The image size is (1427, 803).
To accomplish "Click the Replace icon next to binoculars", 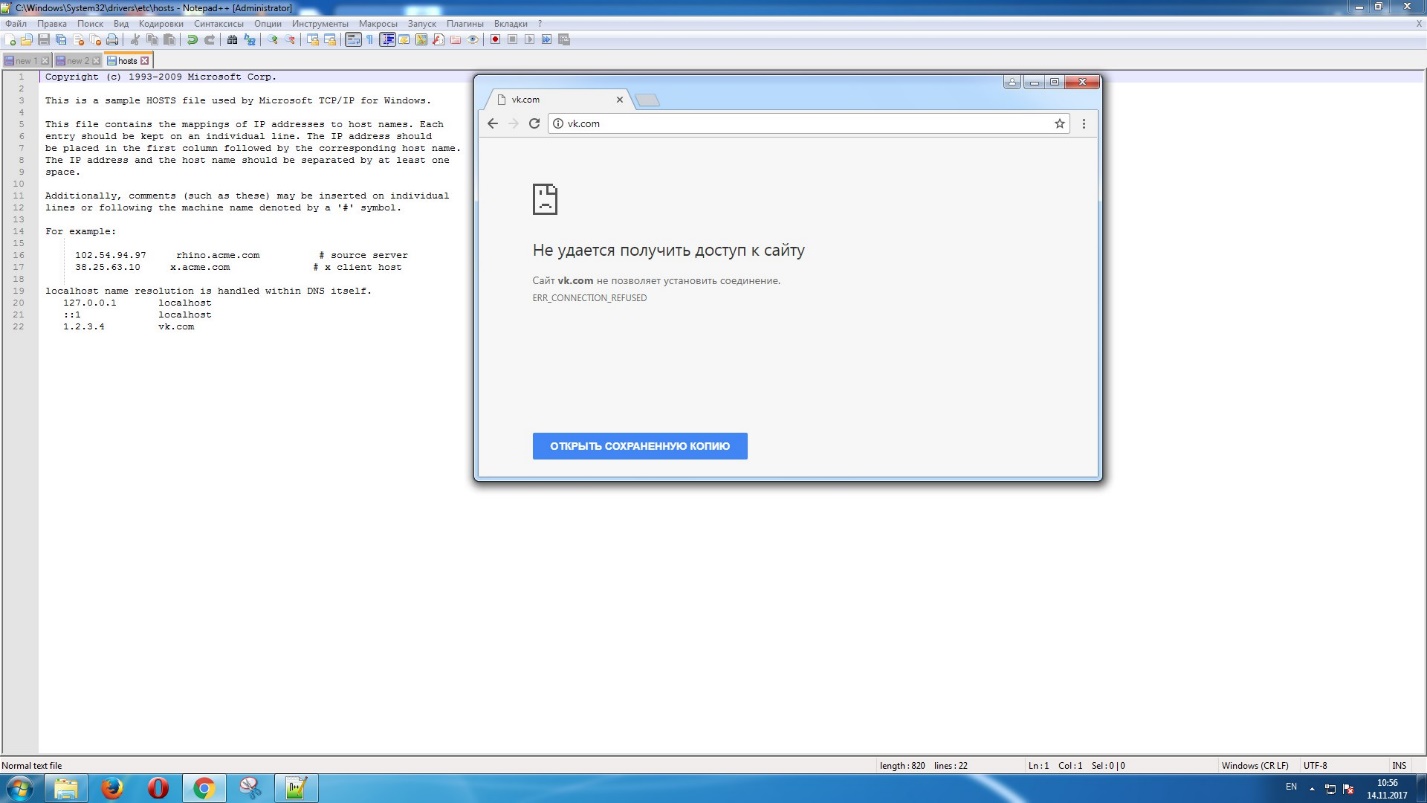I will 250,40.
